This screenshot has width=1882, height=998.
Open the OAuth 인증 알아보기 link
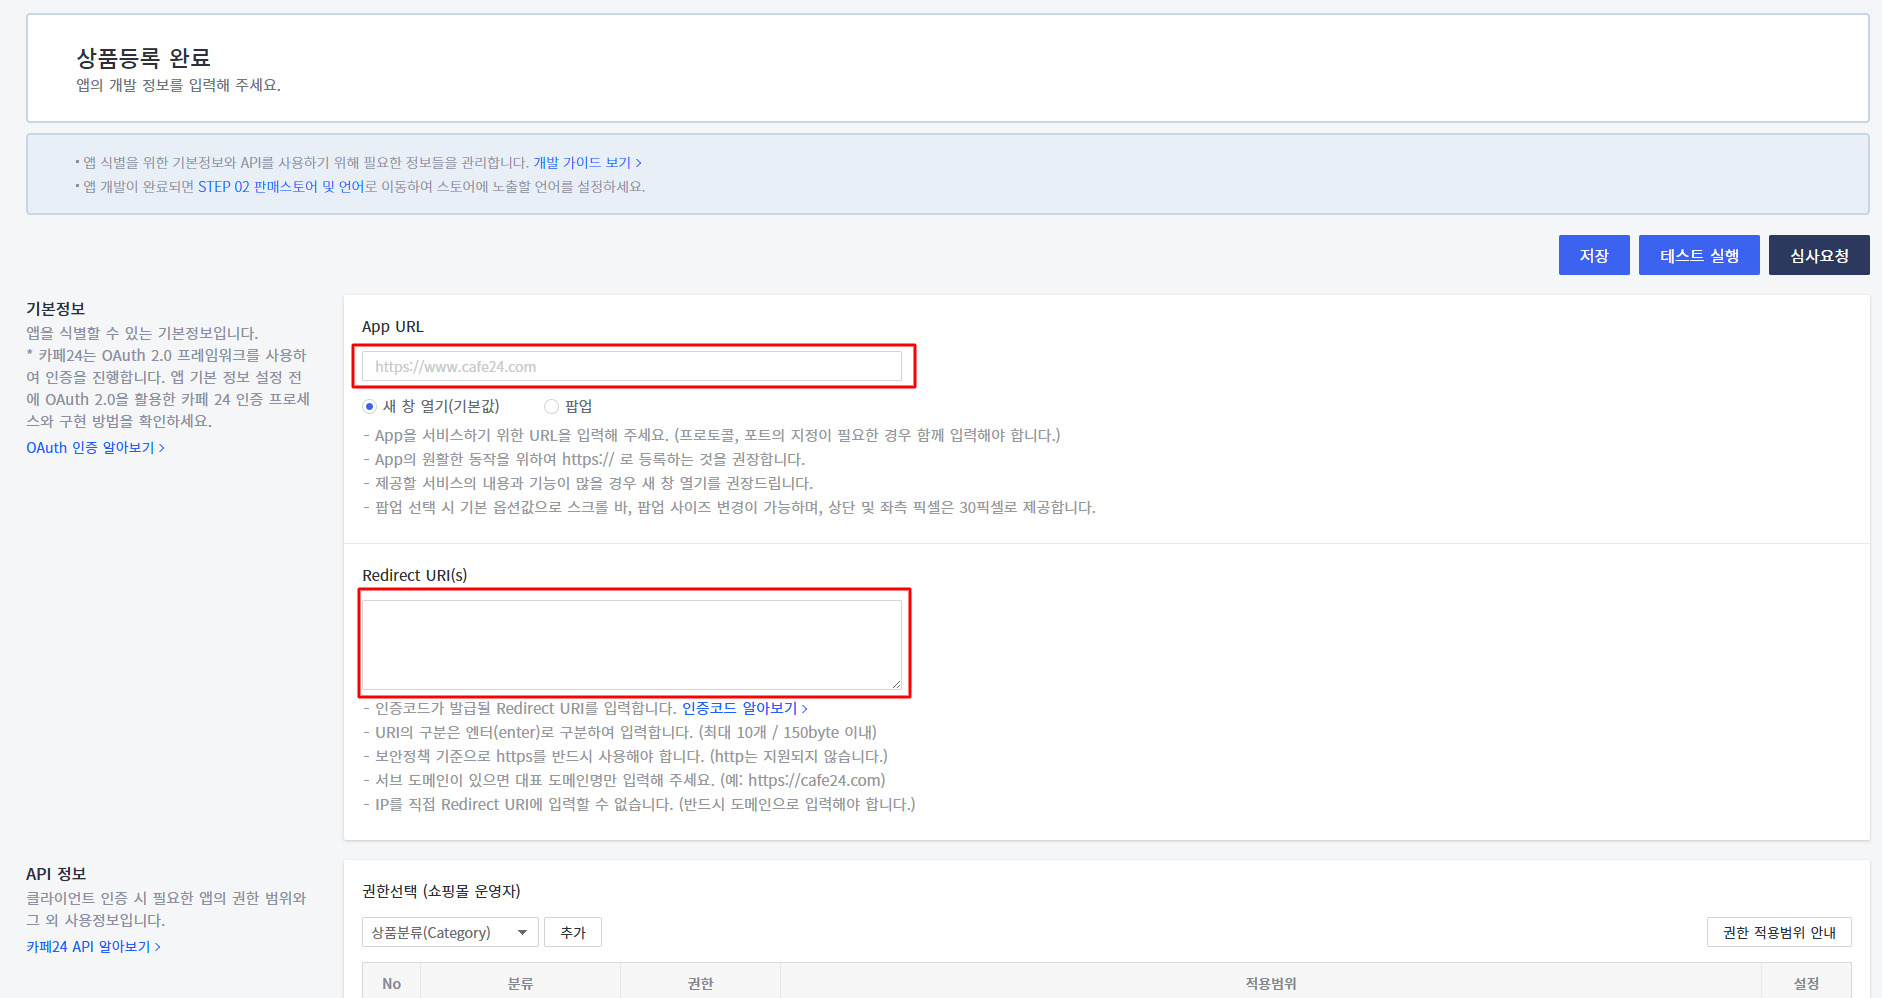[95, 448]
